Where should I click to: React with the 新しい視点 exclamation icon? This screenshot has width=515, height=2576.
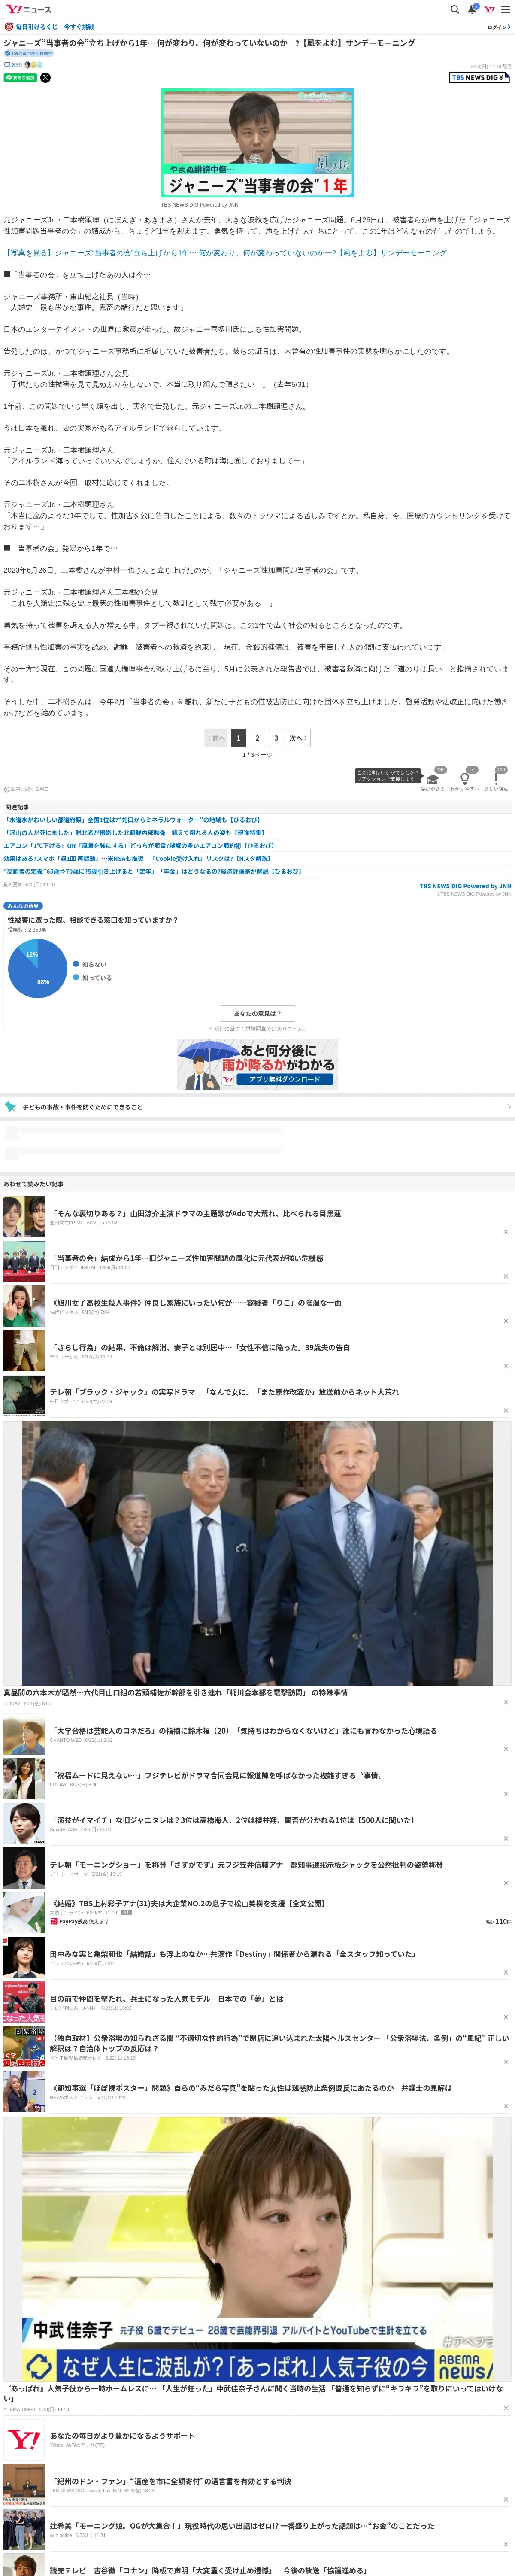(x=496, y=779)
